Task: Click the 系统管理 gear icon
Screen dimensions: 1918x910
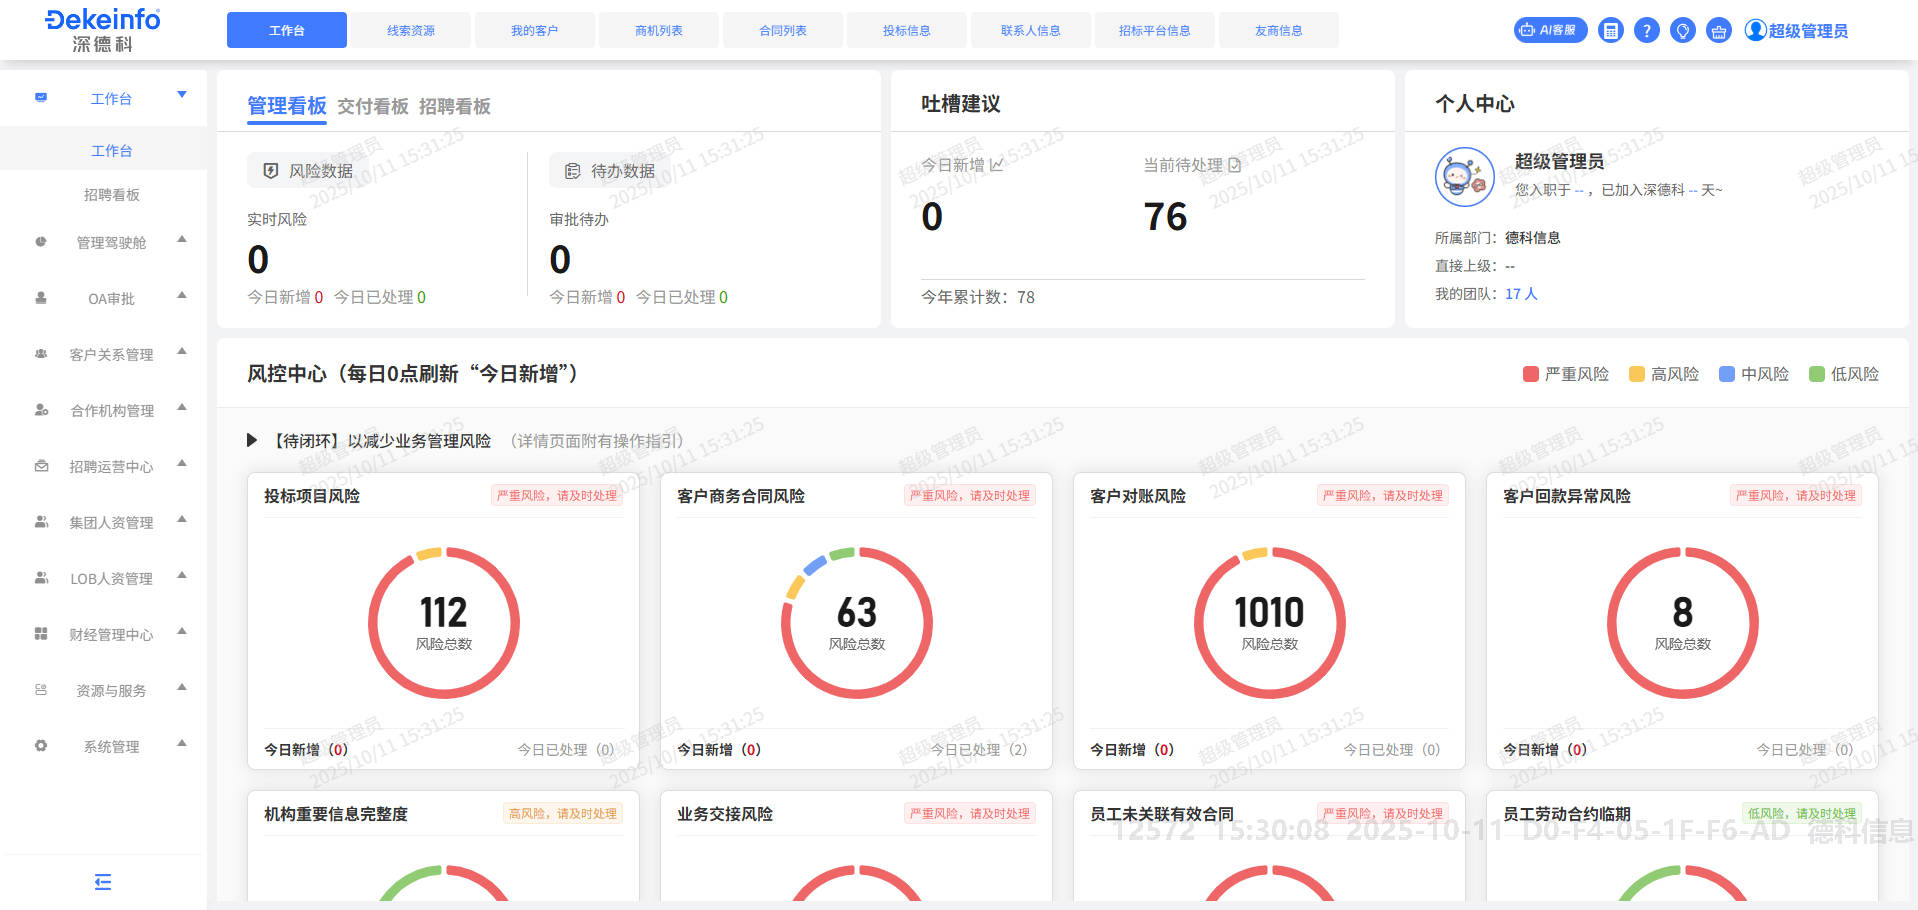Action: pyautogui.click(x=40, y=746)
